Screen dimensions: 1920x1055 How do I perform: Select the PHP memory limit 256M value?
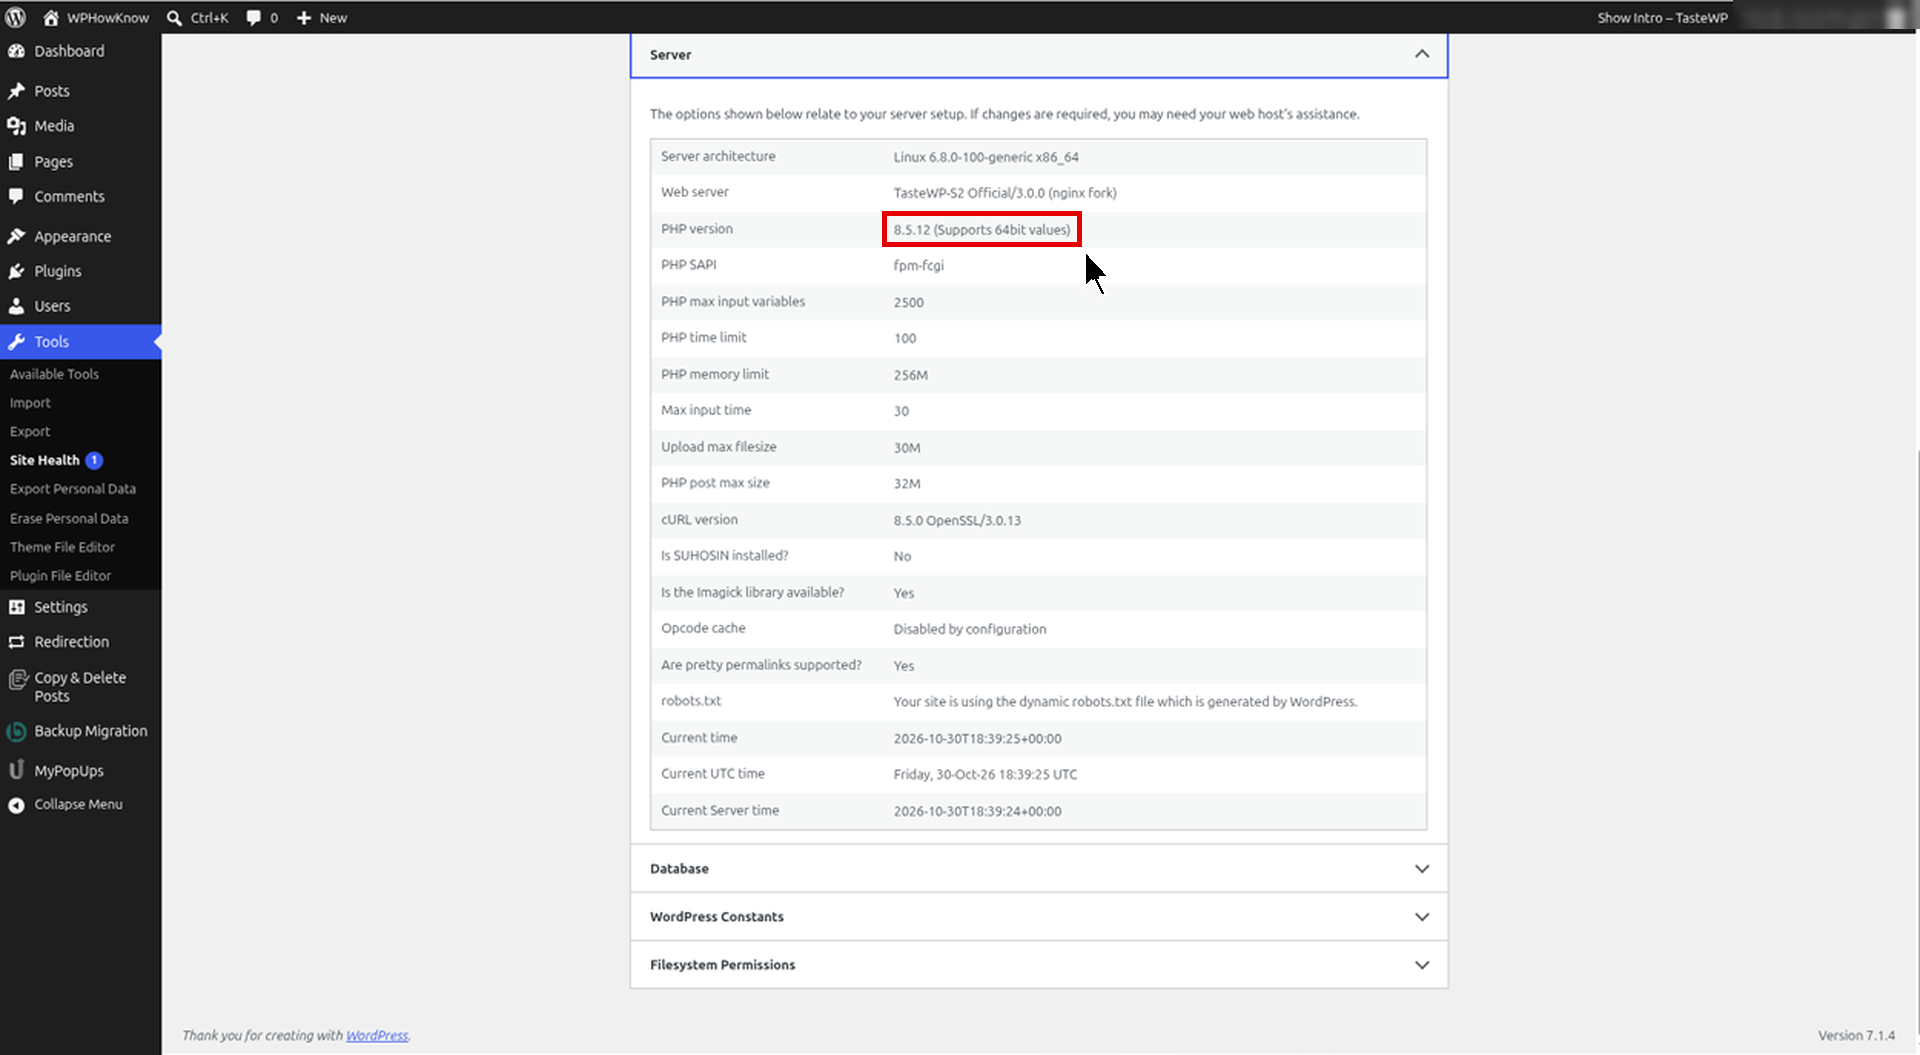911,375
